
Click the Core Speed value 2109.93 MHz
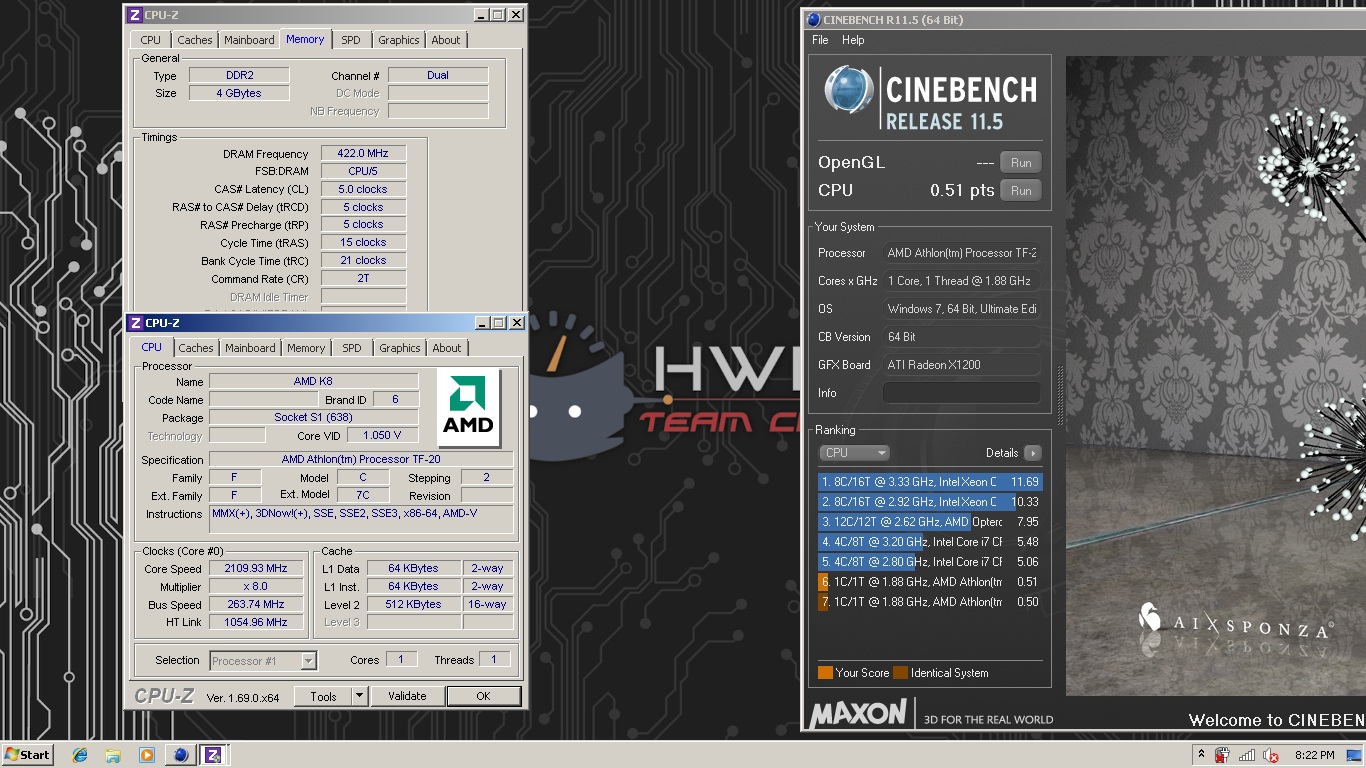(255, 569)
